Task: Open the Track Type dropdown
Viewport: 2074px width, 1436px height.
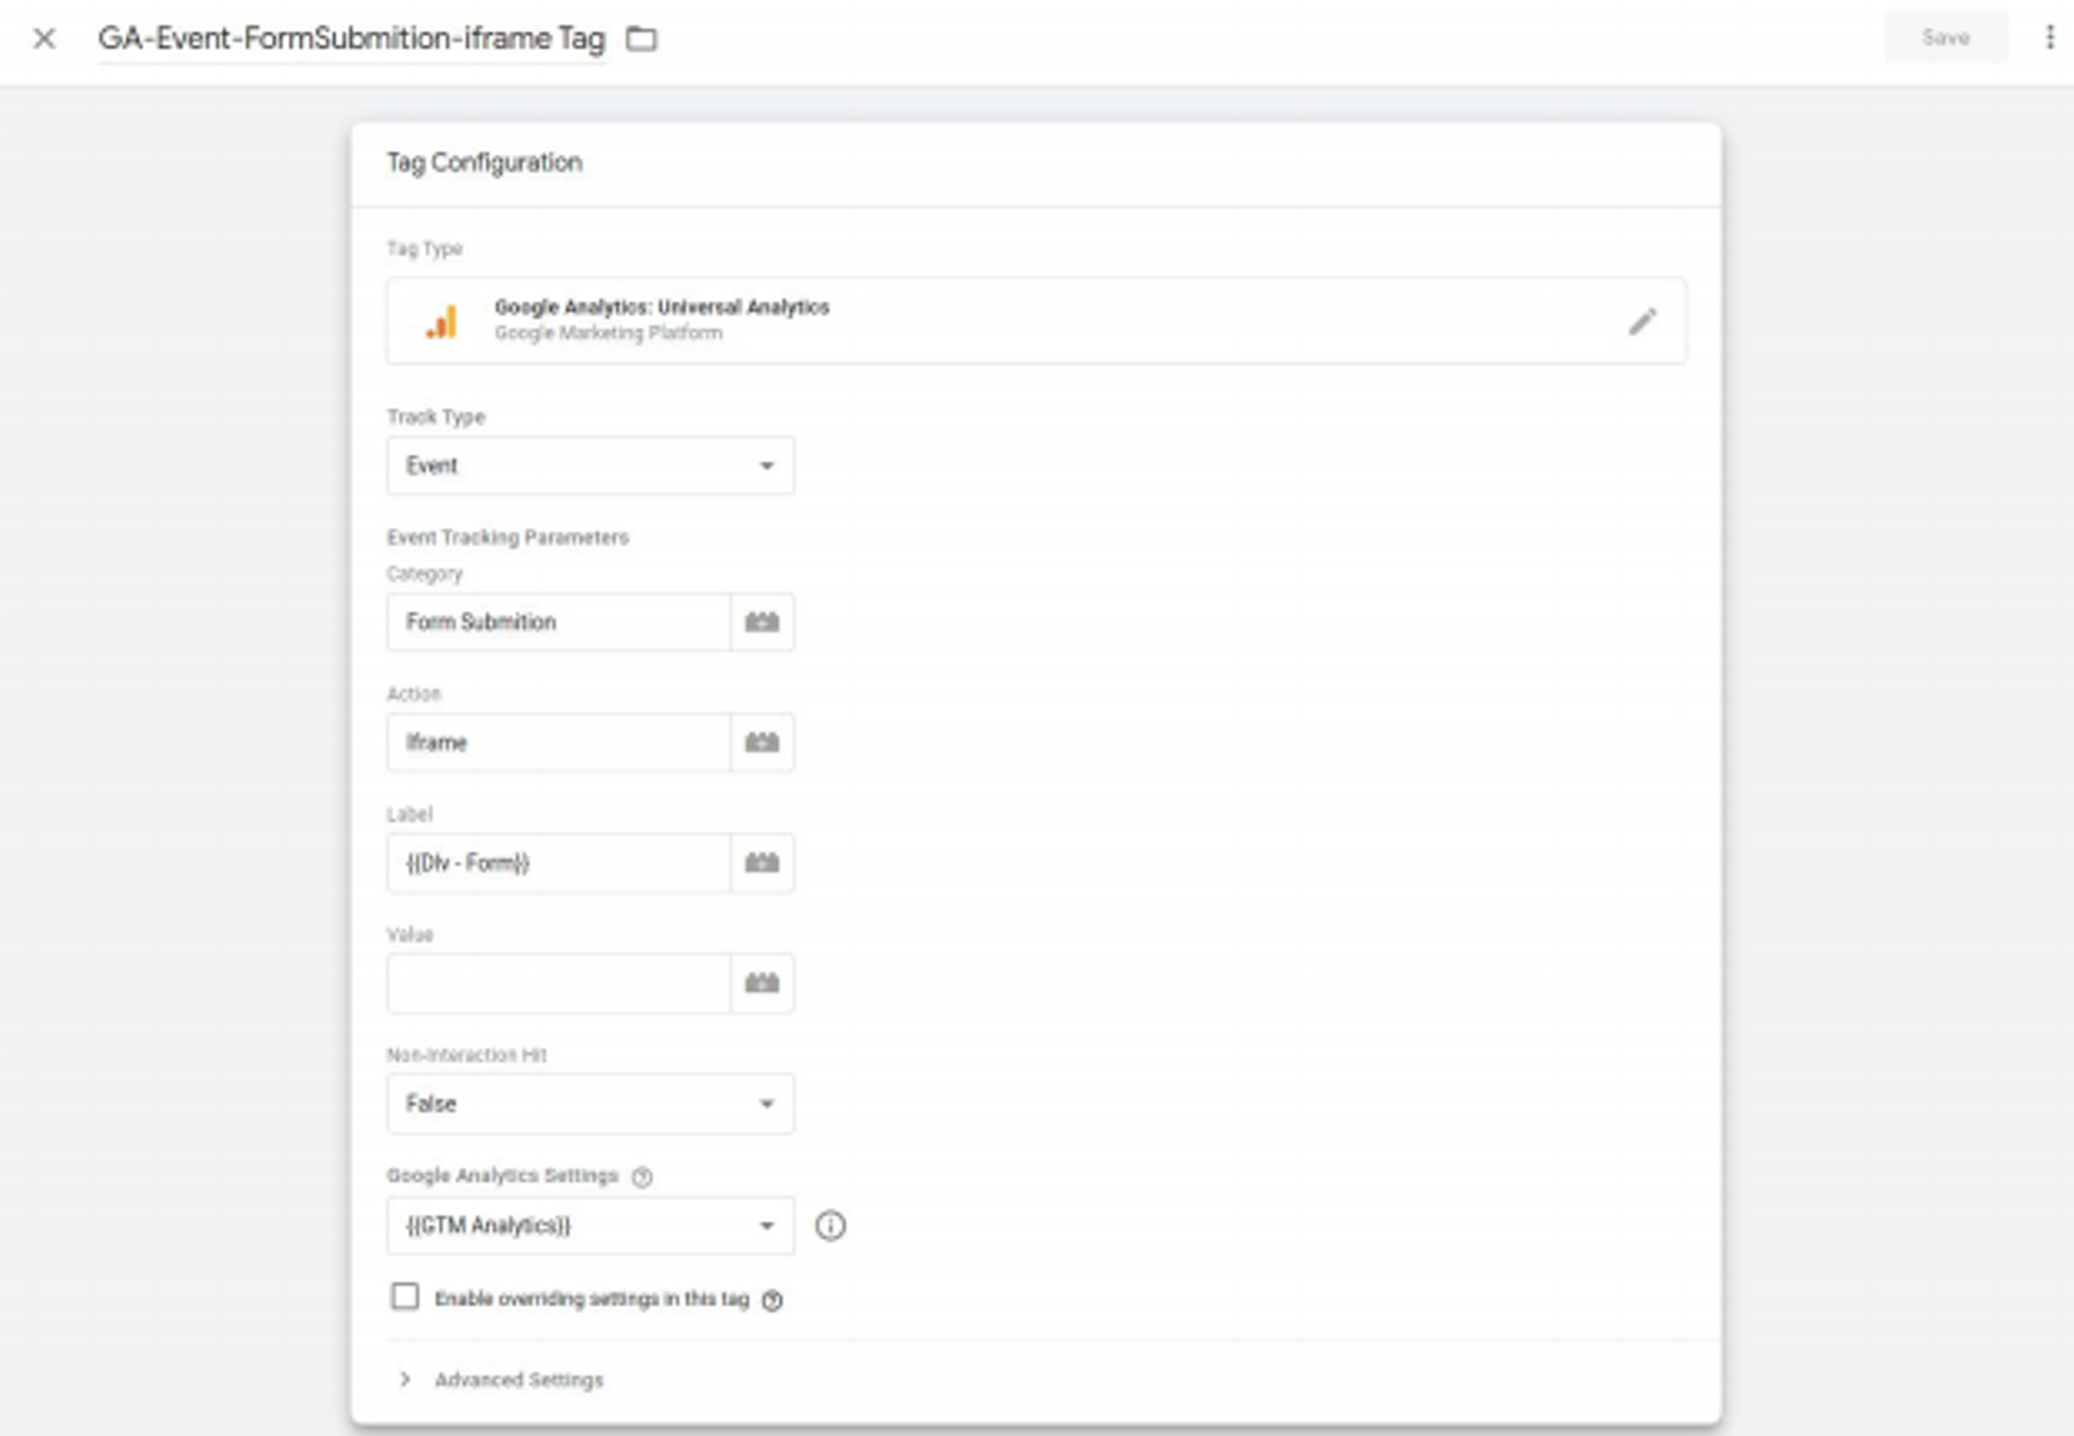Action: tap(590, 465)
